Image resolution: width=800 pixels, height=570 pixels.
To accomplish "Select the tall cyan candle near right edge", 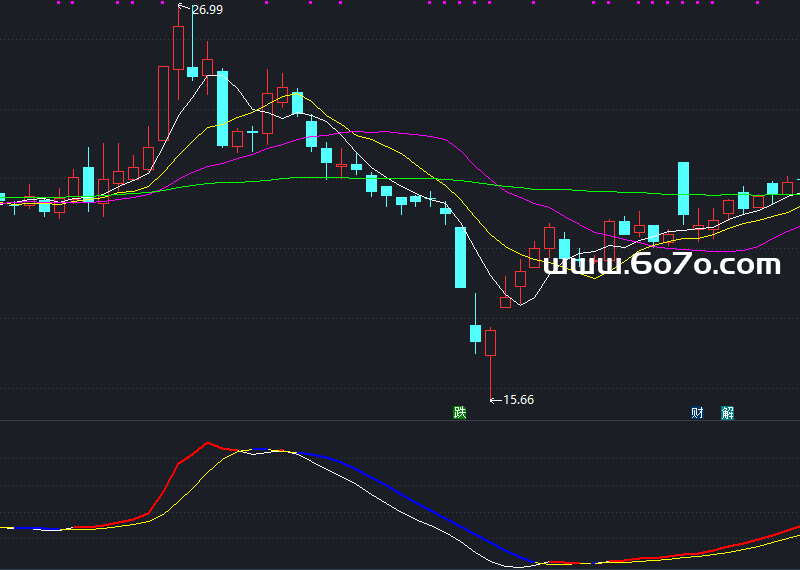I will pyautogui.click(x=684, y=188).
